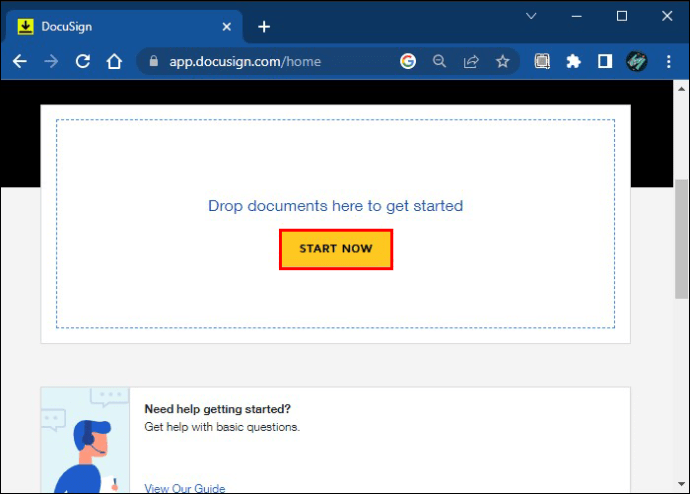690x494 pixels.
Task: View site security lock info
Action: click(154, 61)
